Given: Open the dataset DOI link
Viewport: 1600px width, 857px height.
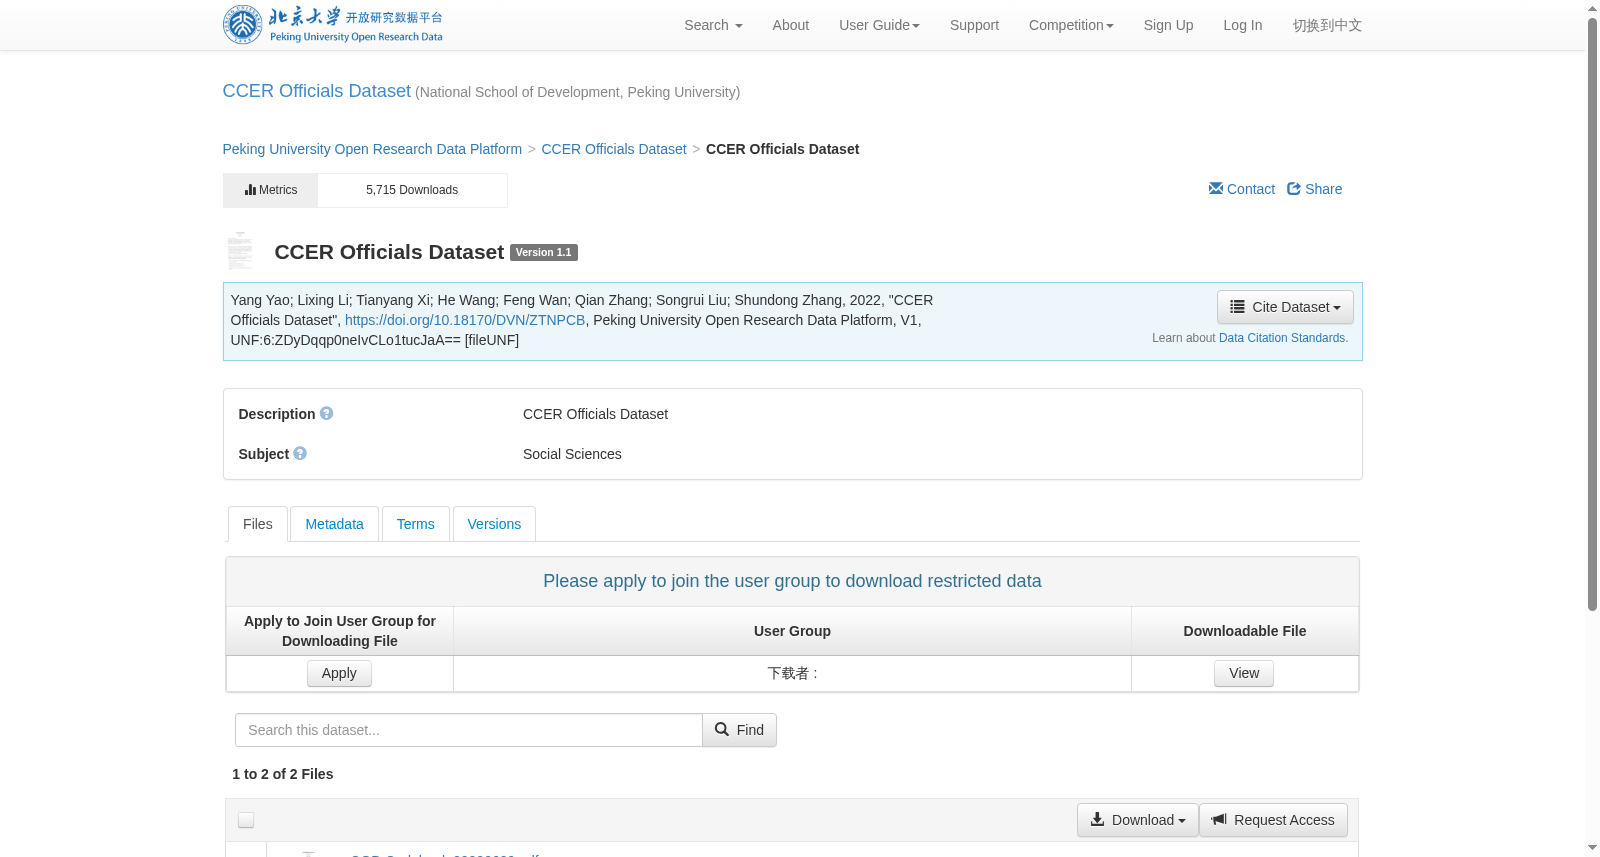Looking at the screenshot, I should point(465,320).
